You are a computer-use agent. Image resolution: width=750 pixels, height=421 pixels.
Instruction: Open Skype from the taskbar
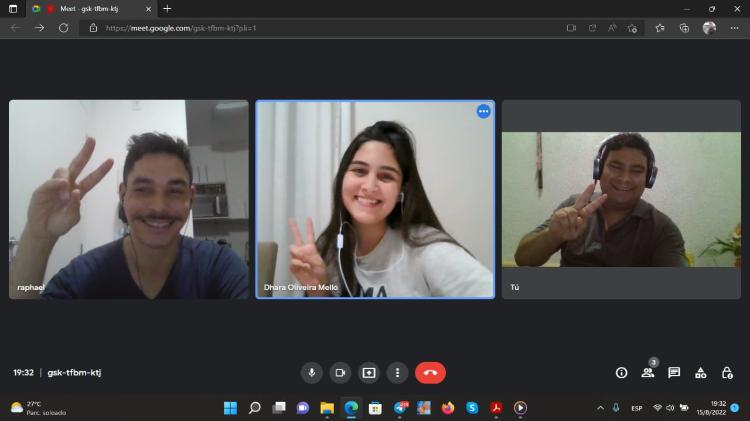pos(472,408)
